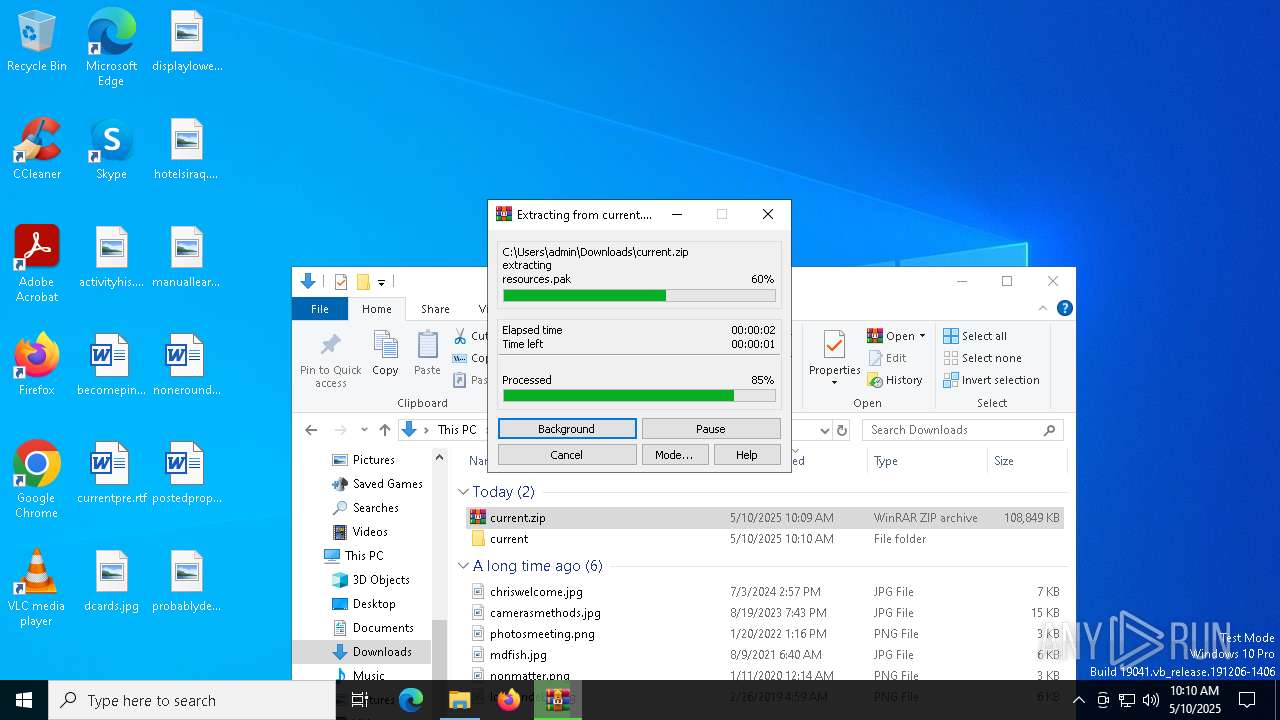Click Back arrow in Explorer navigation
Image resolution: width=1280 pixels, height=720 pixels.
coord(311,430)
